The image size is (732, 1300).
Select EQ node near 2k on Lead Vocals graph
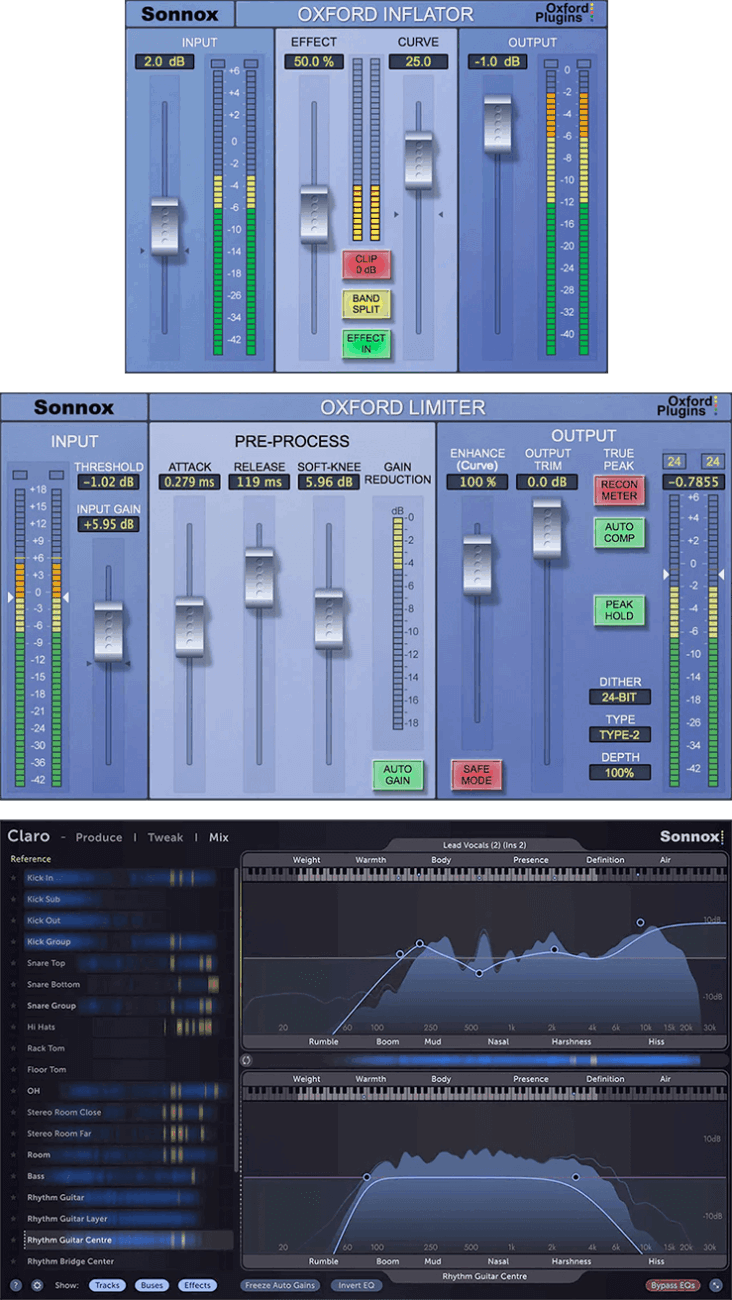554,949
